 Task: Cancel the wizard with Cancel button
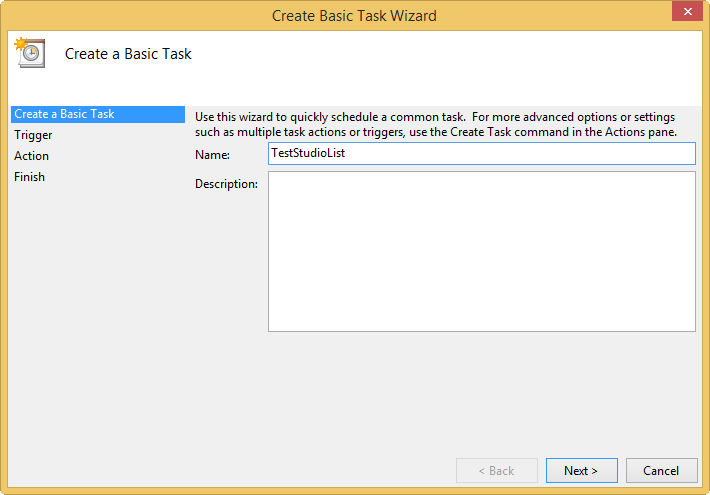662,471
